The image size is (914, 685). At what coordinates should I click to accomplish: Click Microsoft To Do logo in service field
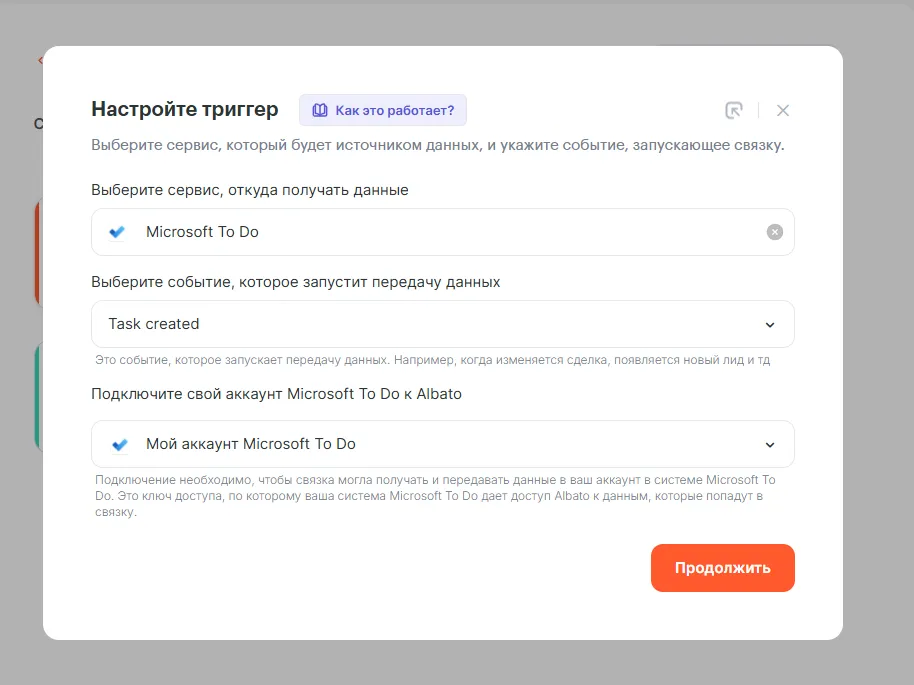point(118,232)
